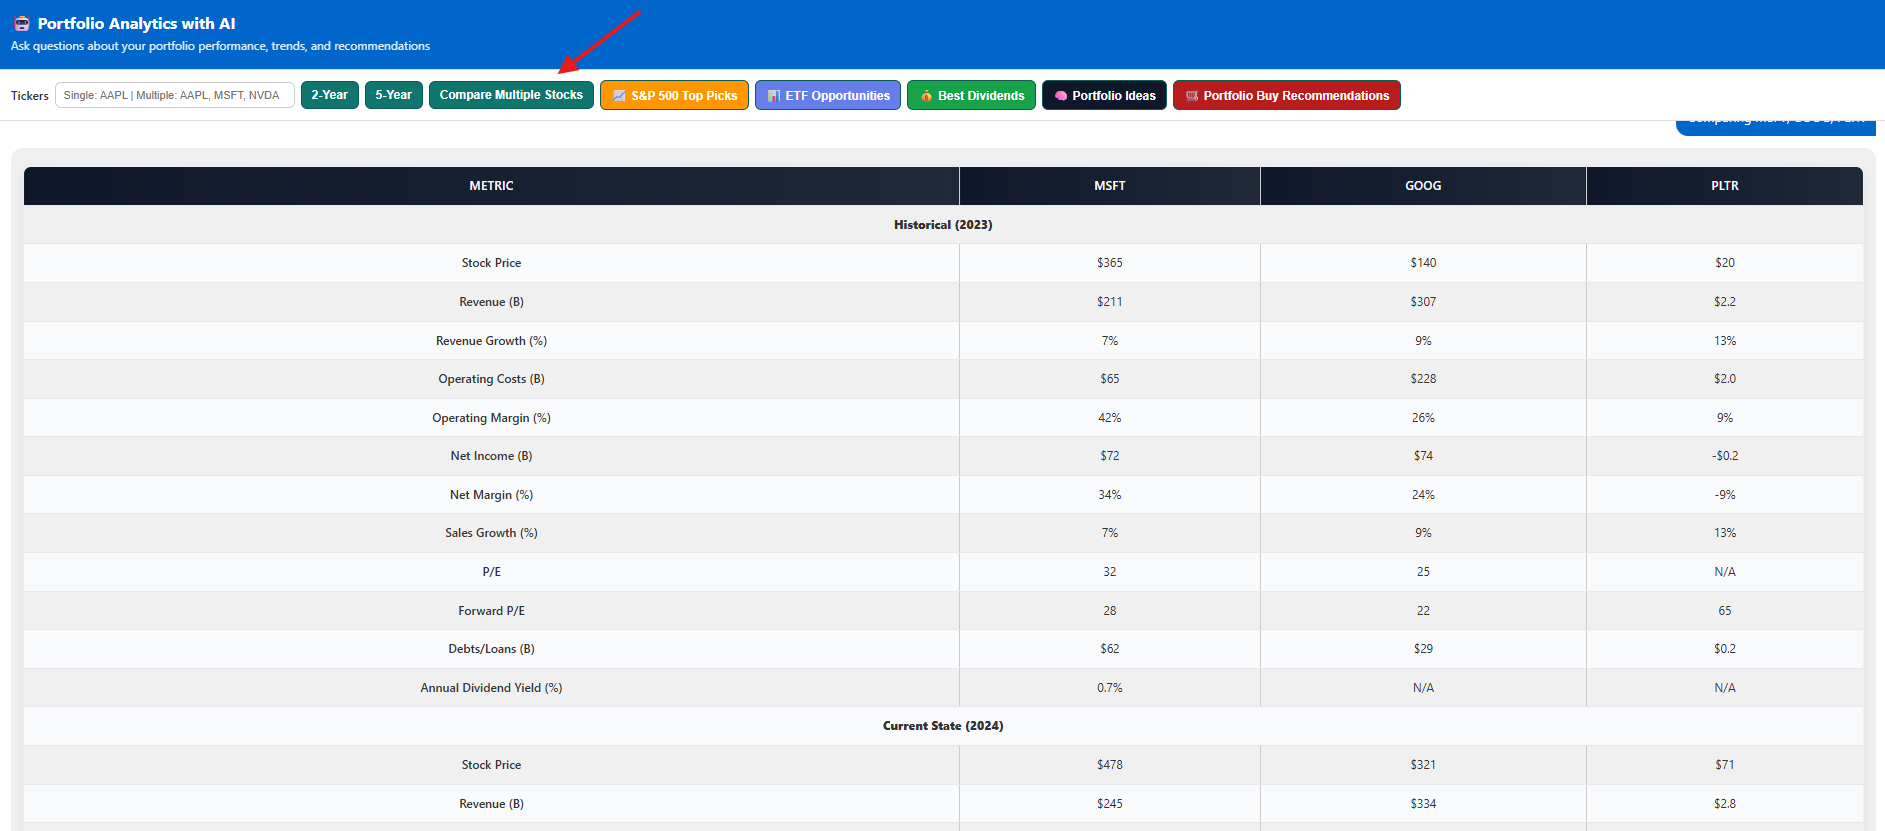
Task: Select MSFT operating margin 42%
Action: tap(1110, 418)
